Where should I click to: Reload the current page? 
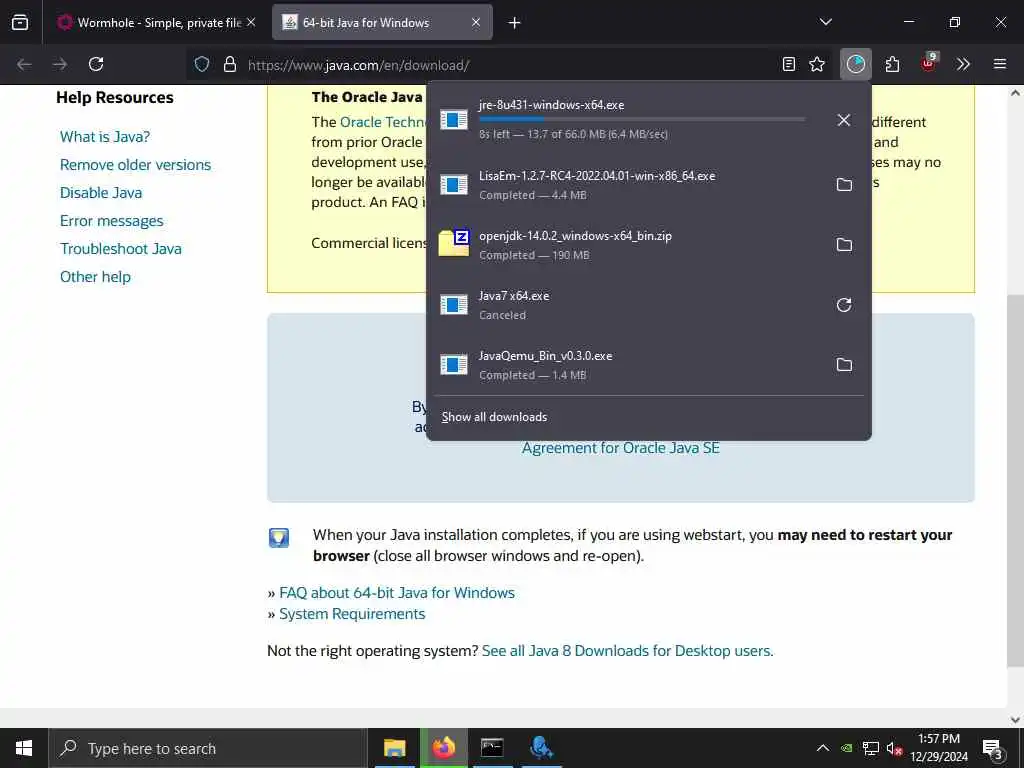(96, 64)
